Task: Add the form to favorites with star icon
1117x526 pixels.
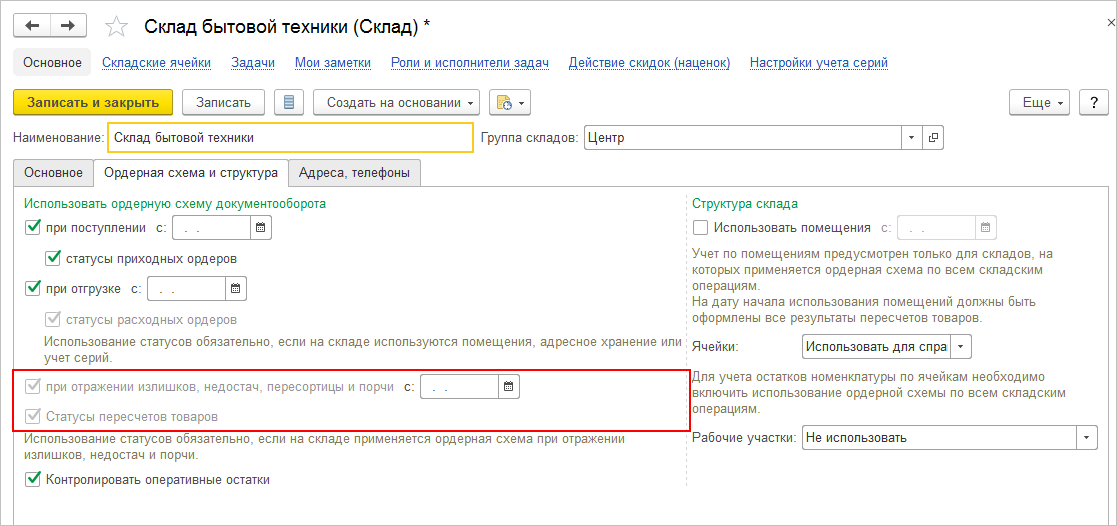Action: tap(117, 26)
